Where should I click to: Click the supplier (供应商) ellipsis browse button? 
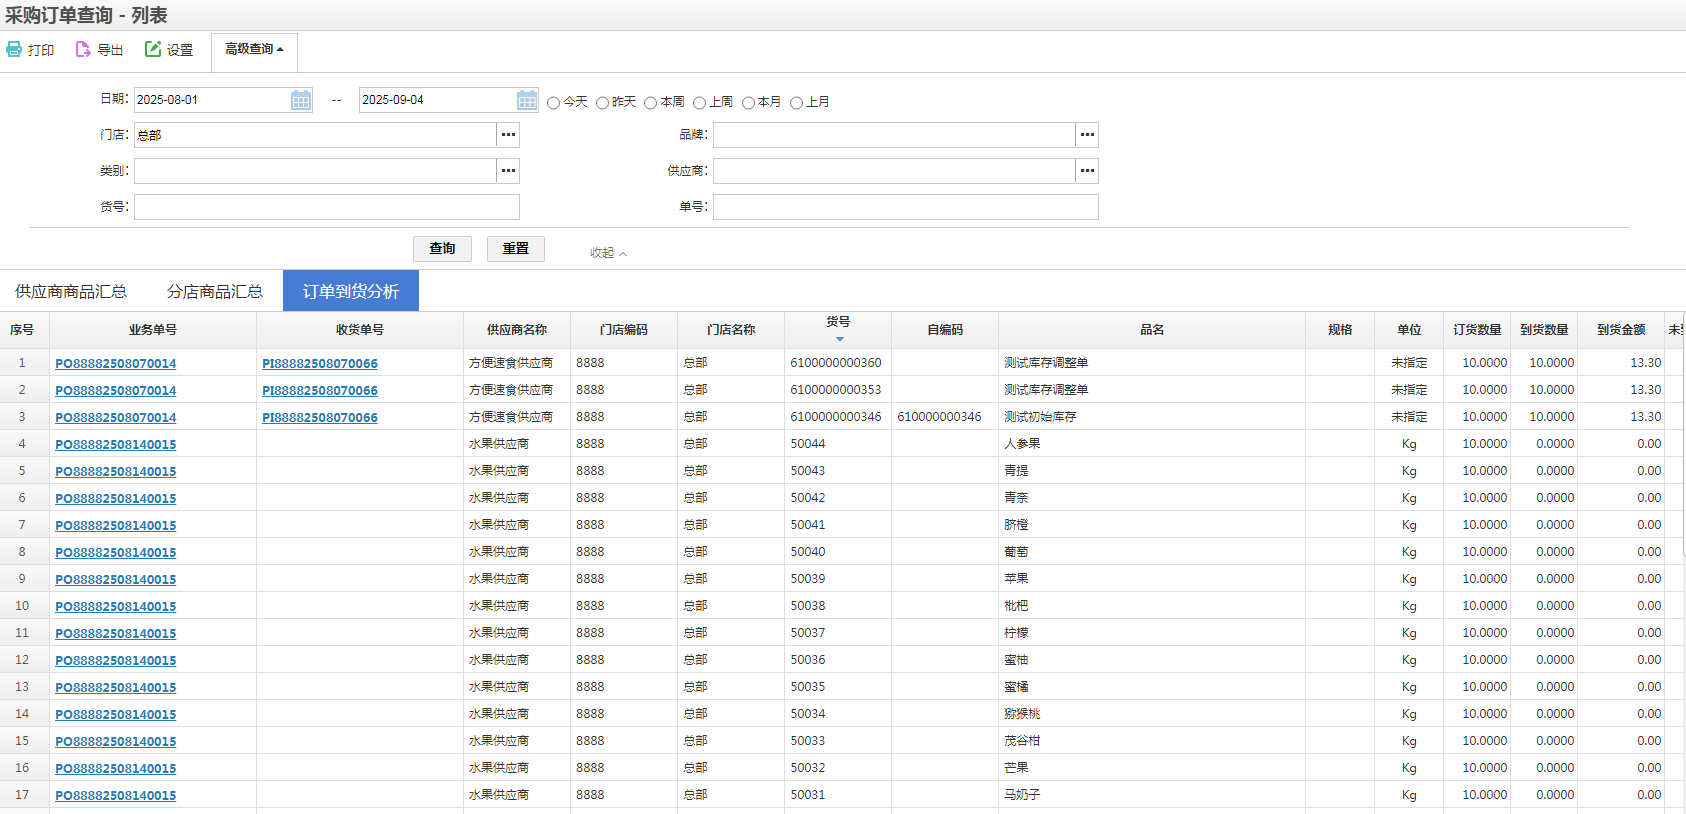click(1087, 171)
